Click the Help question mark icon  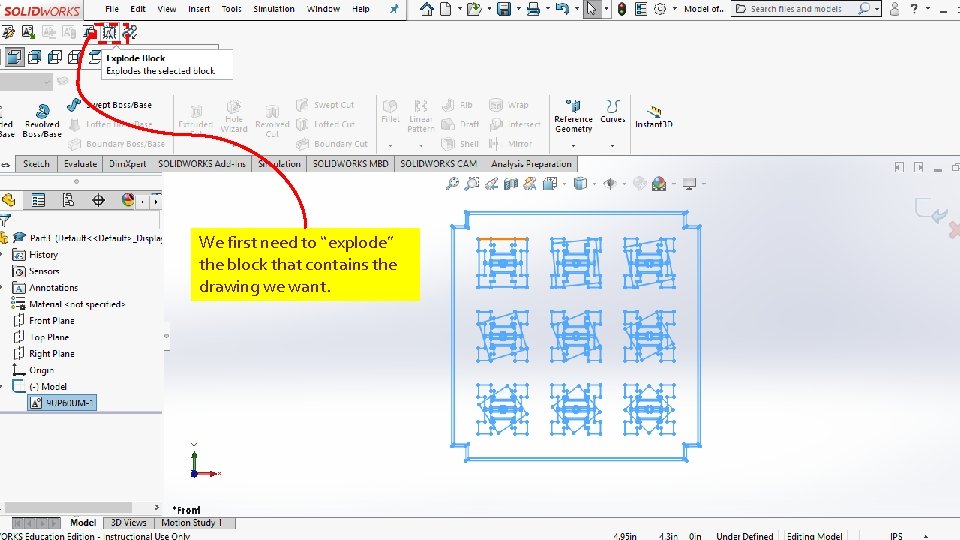[x=914, y=9]
